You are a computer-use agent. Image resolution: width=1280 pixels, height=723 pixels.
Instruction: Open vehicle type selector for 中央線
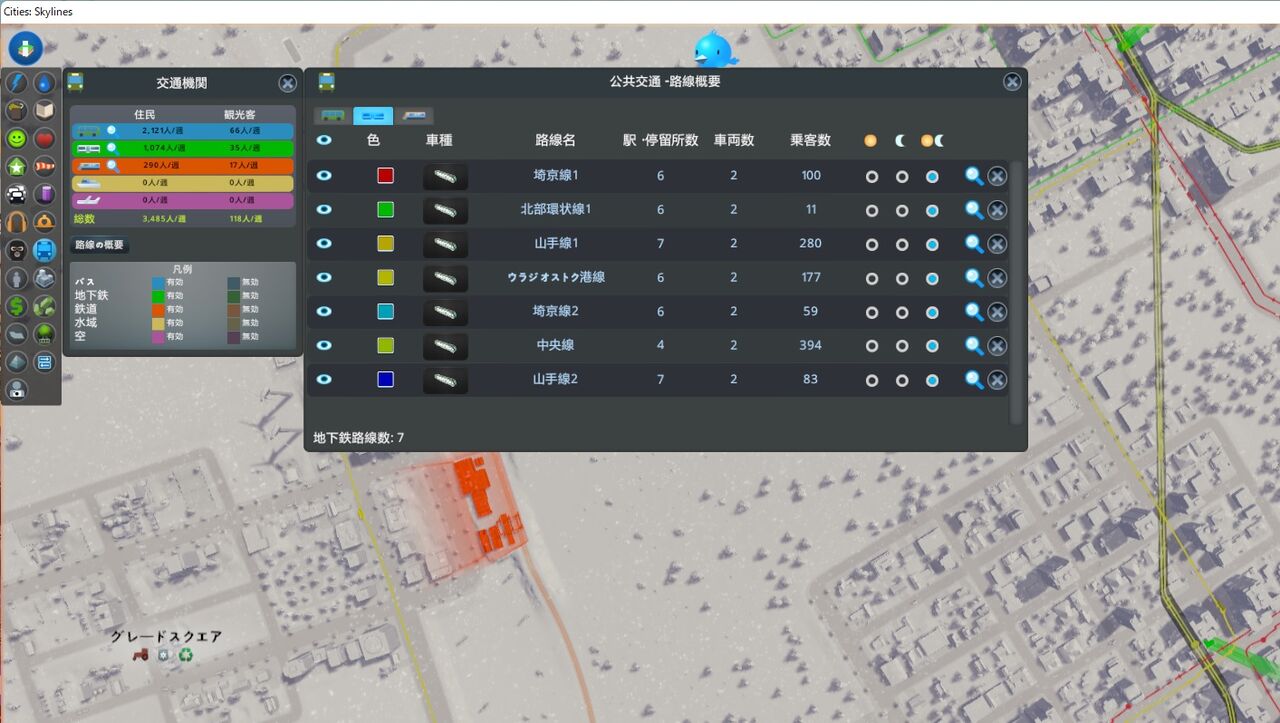pyautogui.click(x=445, y=346)
